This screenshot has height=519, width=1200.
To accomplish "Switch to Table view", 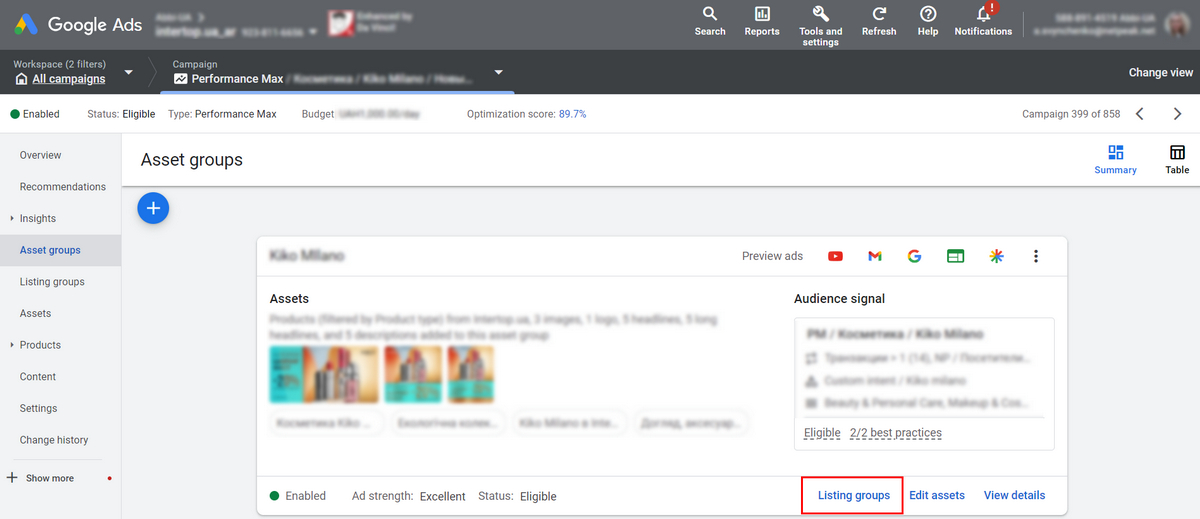I will click(x=1177, y=160).
